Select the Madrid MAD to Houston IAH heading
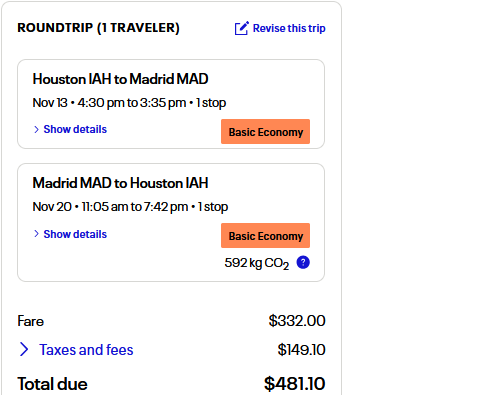 (x=120, y=183)
